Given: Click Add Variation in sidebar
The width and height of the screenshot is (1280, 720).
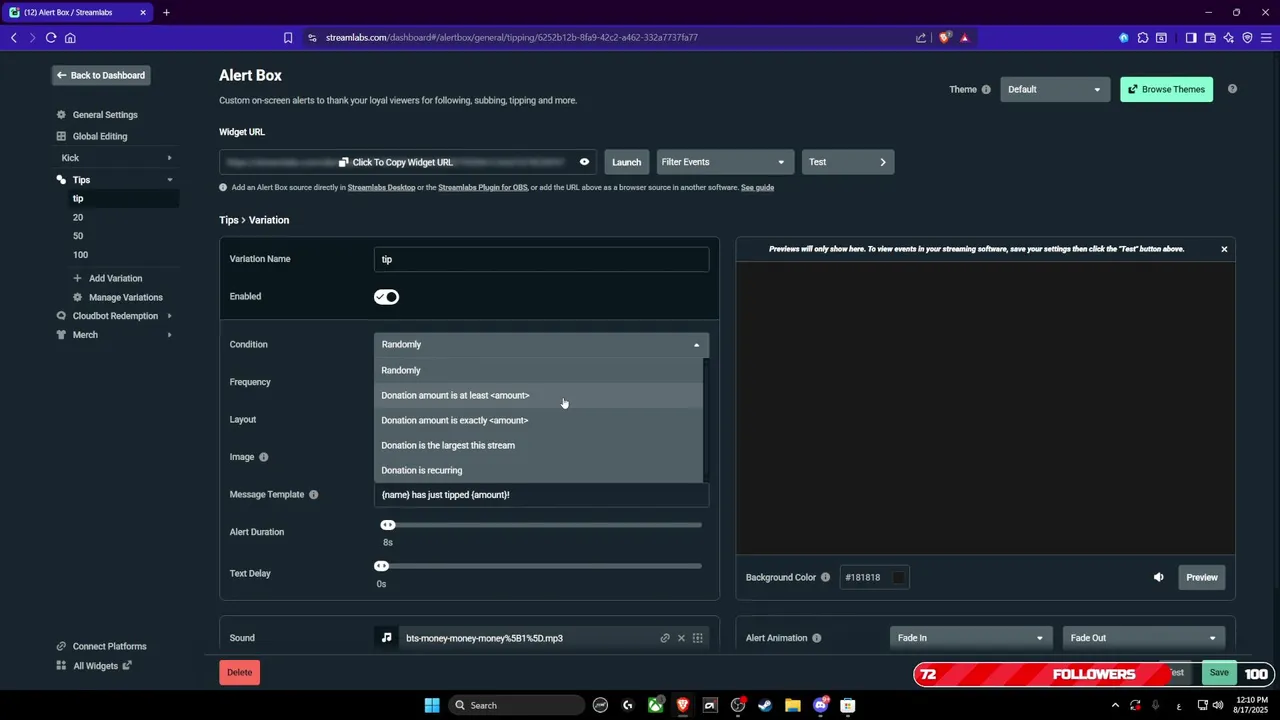Looking at the screenshot, I should (x=115, y=278).
